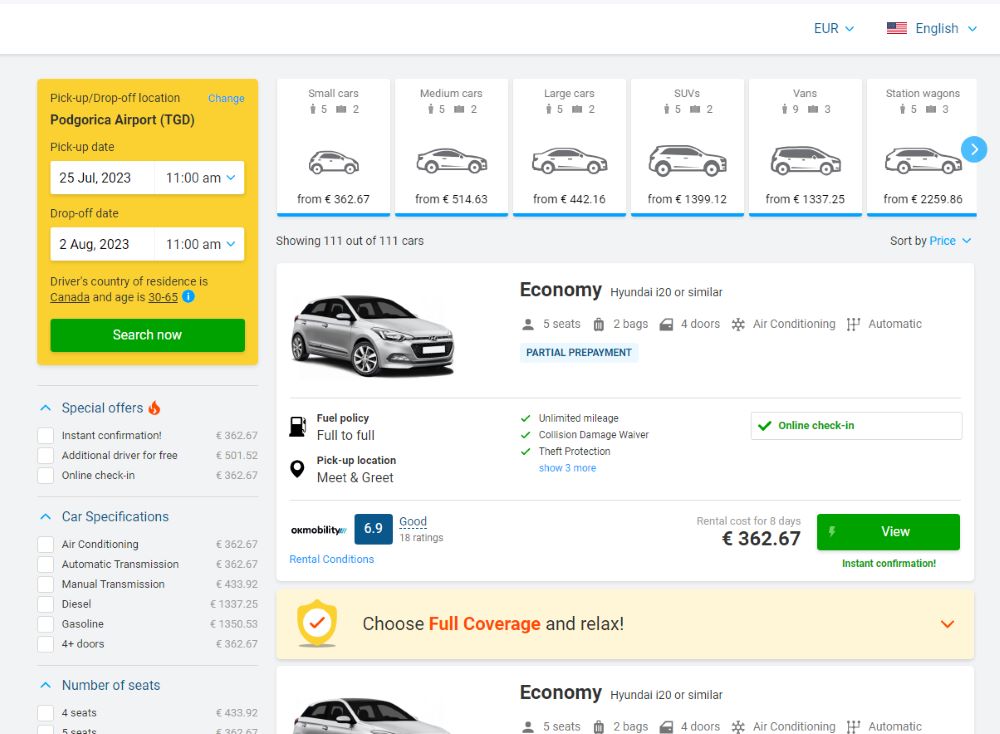Screen dimensions: 1000x734
Task: Check the Automatic Transmission filter
Action: (x=46, y=564)
